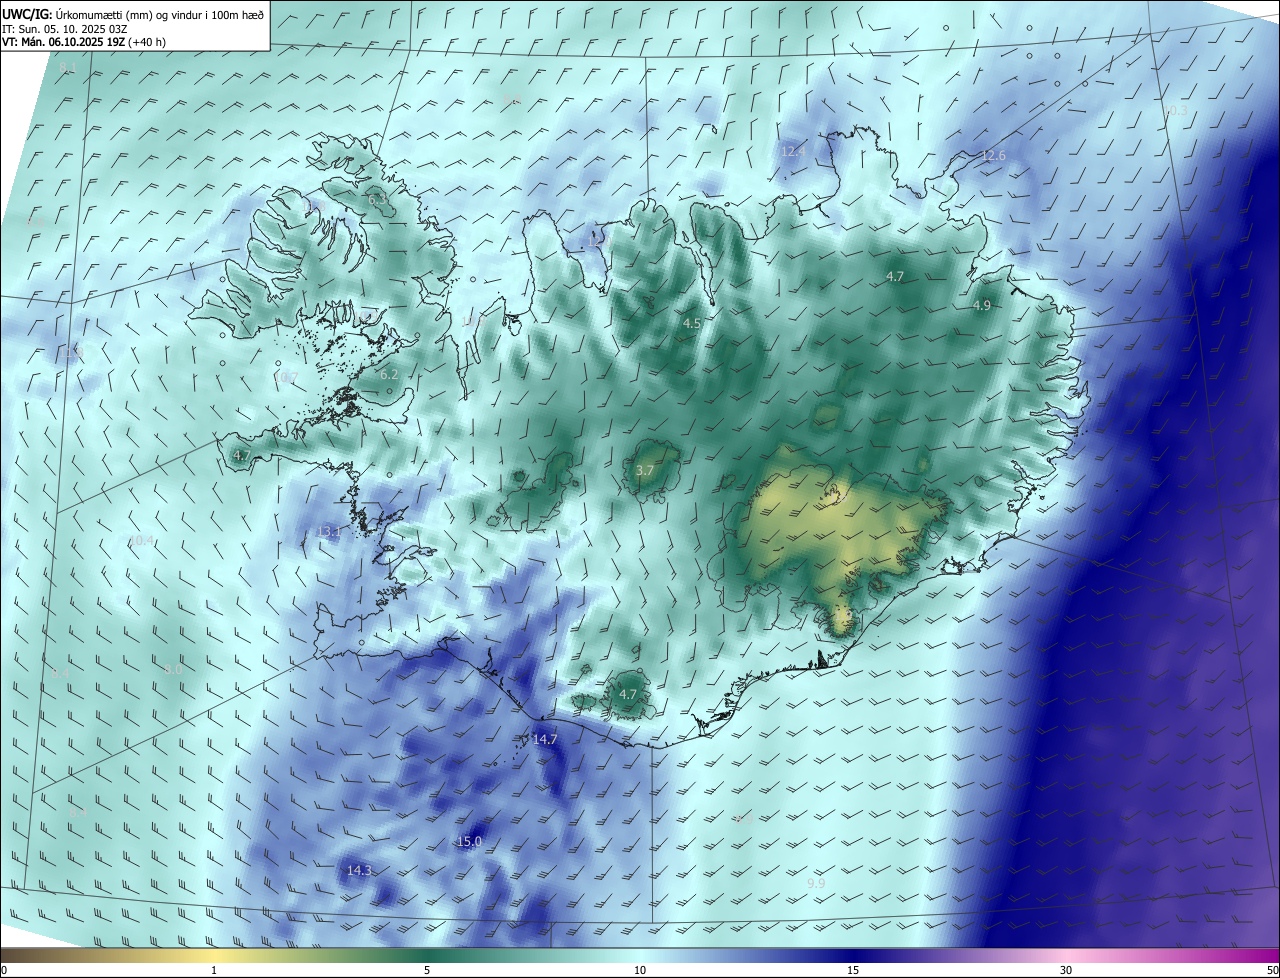
Task: Click the '0' tick on the color scale
Action: coord(4,970)
